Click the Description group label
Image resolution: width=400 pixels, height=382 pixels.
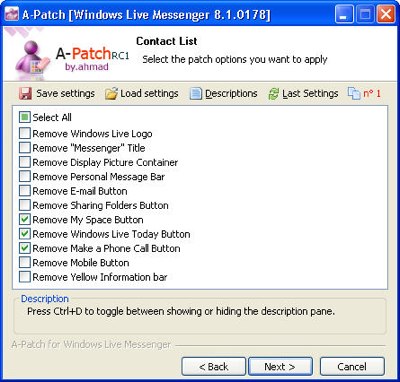coord(45,299)
